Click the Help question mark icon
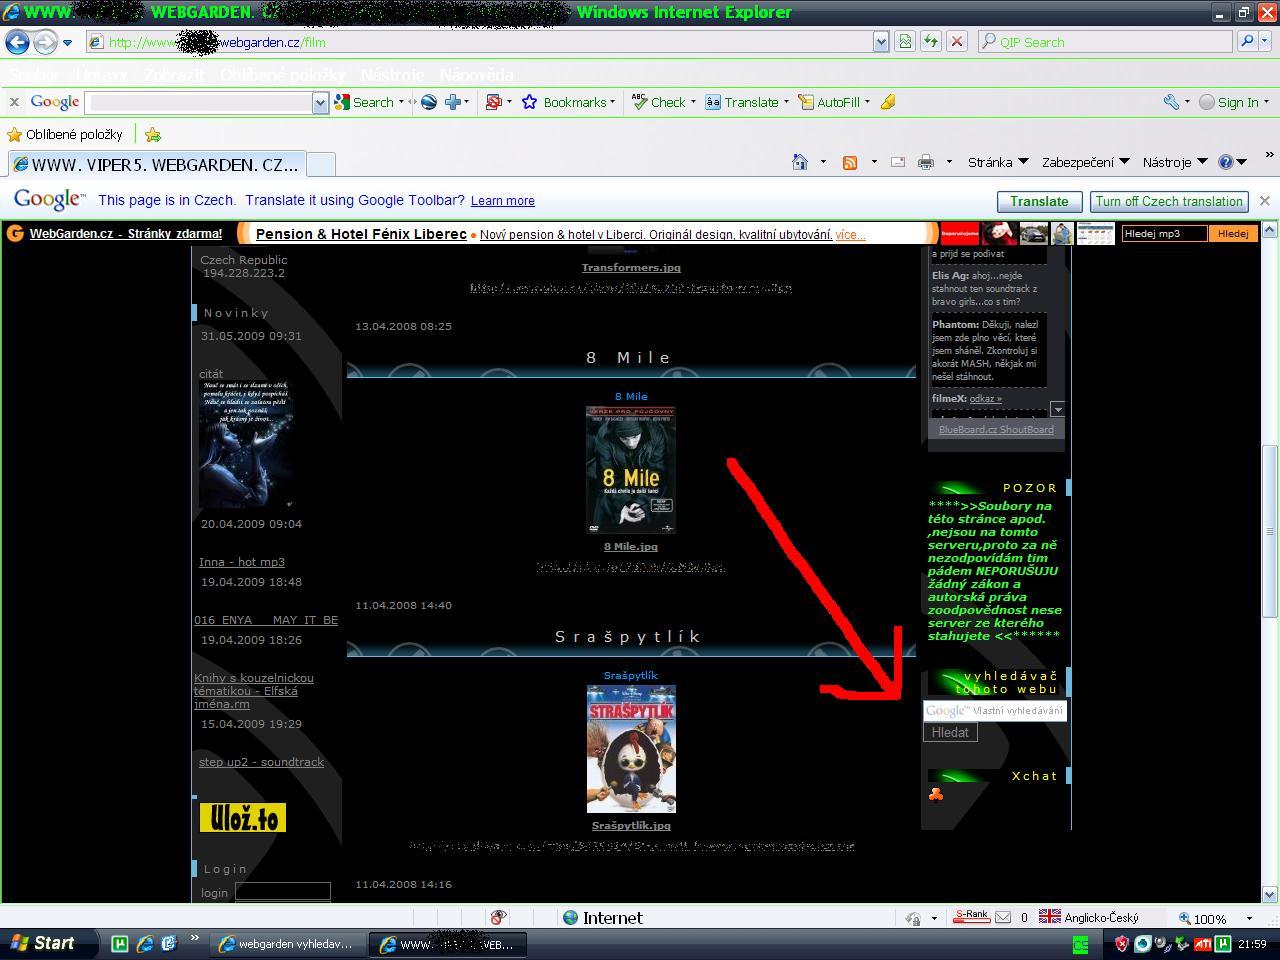Viewport: 1280px width, 960px height. tap(1228, 162)
